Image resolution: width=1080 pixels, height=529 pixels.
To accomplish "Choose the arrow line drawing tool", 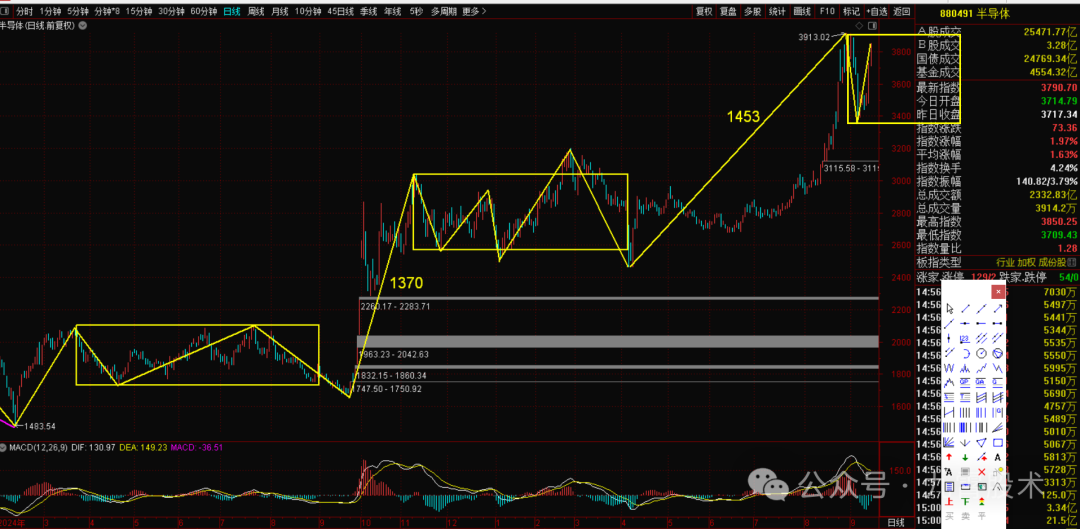I will 997,309.
